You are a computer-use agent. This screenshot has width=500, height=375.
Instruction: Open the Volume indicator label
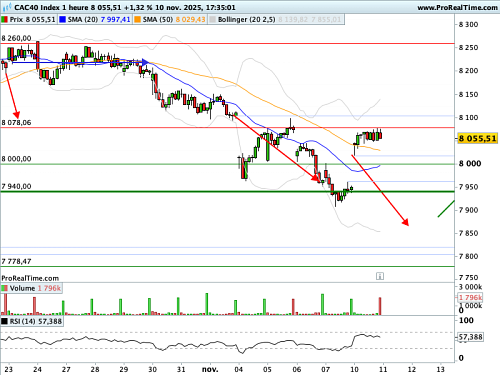[x=22, y=288]
